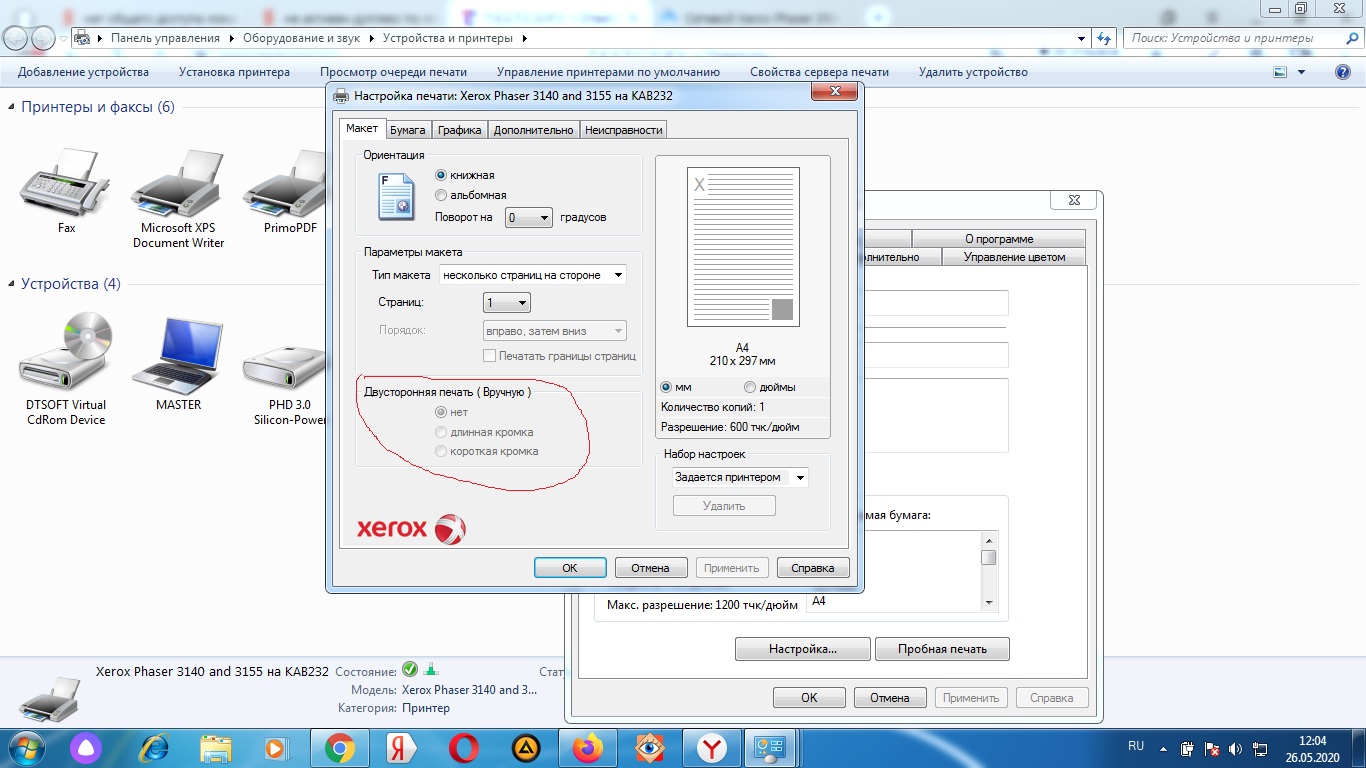Click the A4 page preview thumbnail

click(743, 246)
